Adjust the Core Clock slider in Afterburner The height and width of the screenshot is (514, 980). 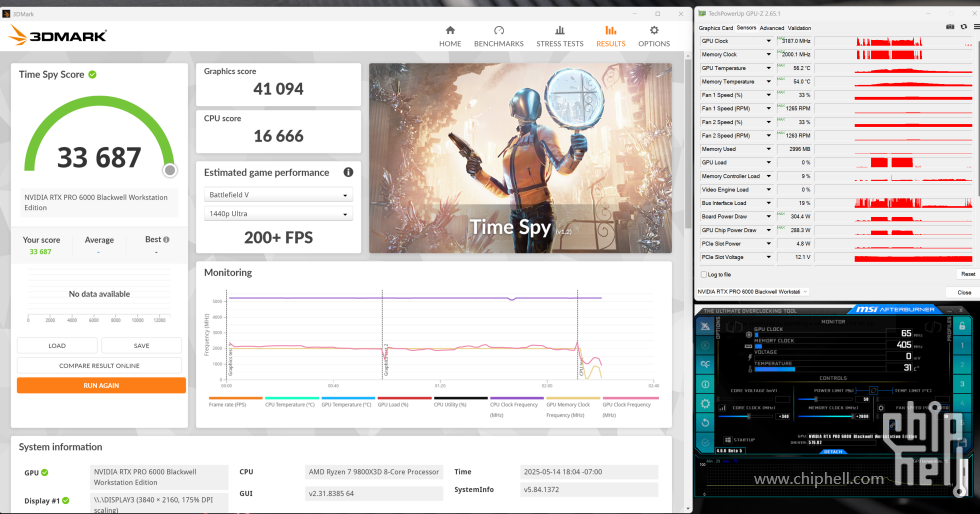point(749,416)
